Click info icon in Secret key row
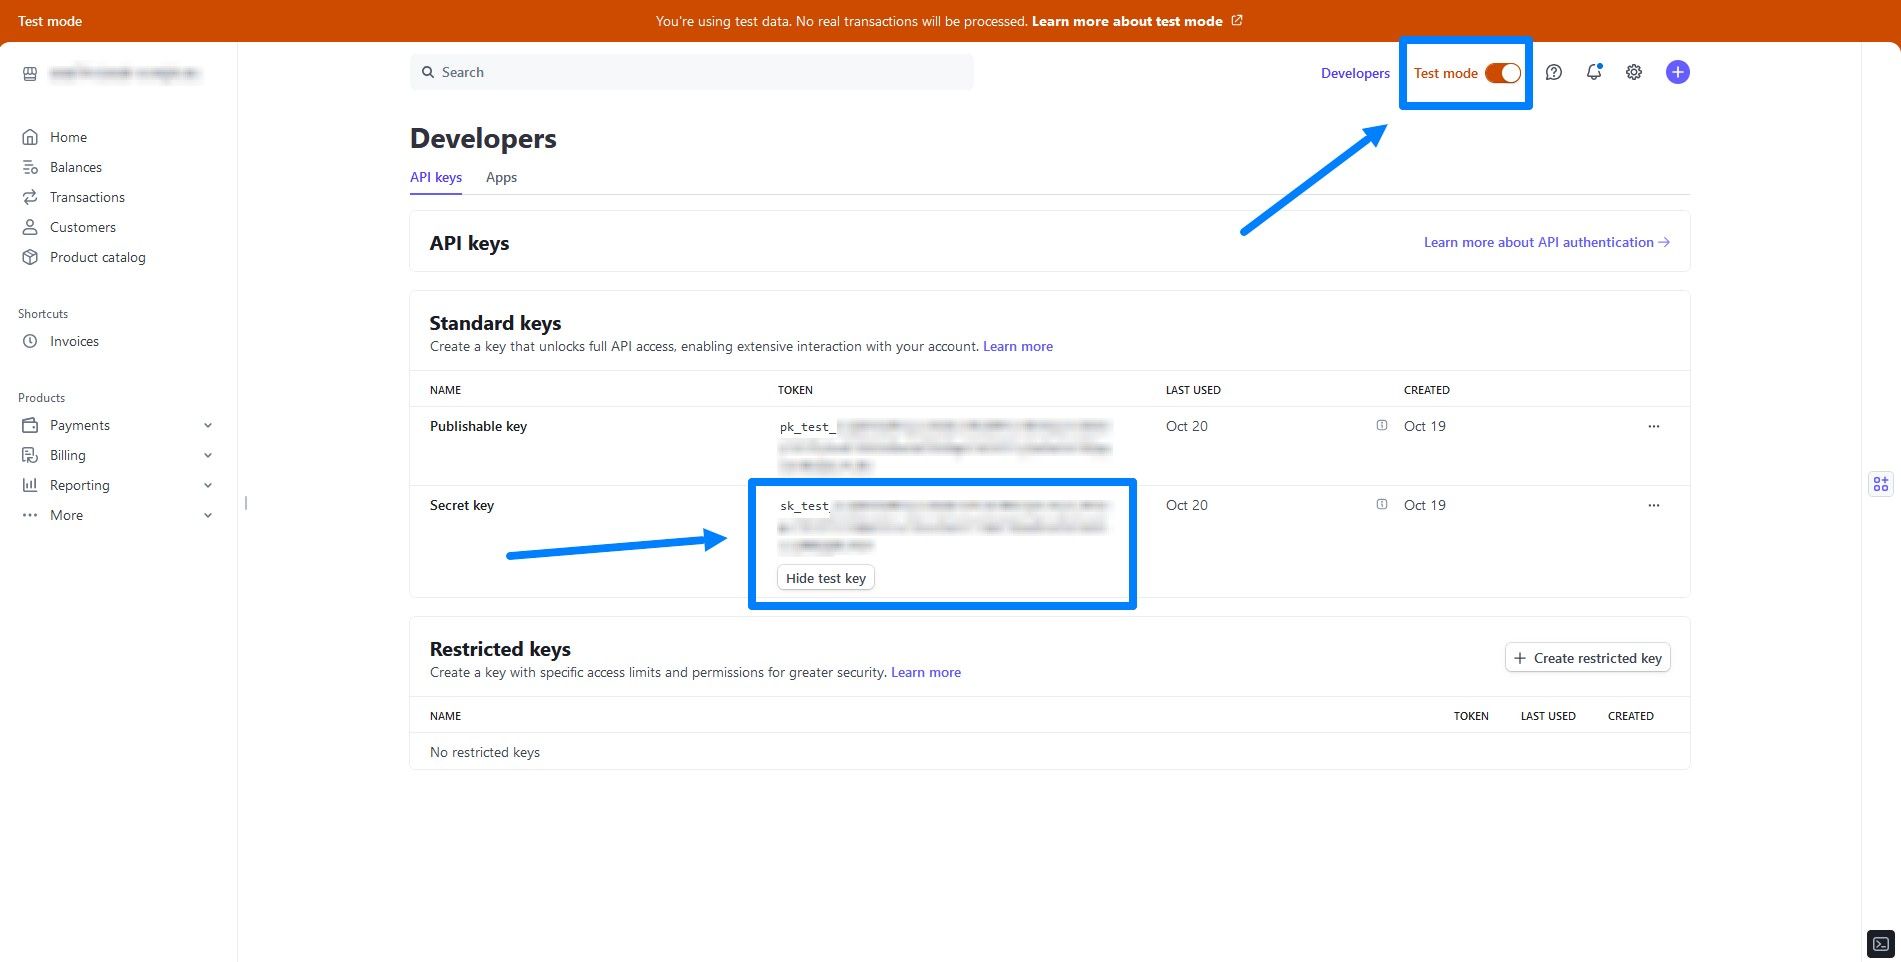1901x962 pixels. pos(1382,504)
